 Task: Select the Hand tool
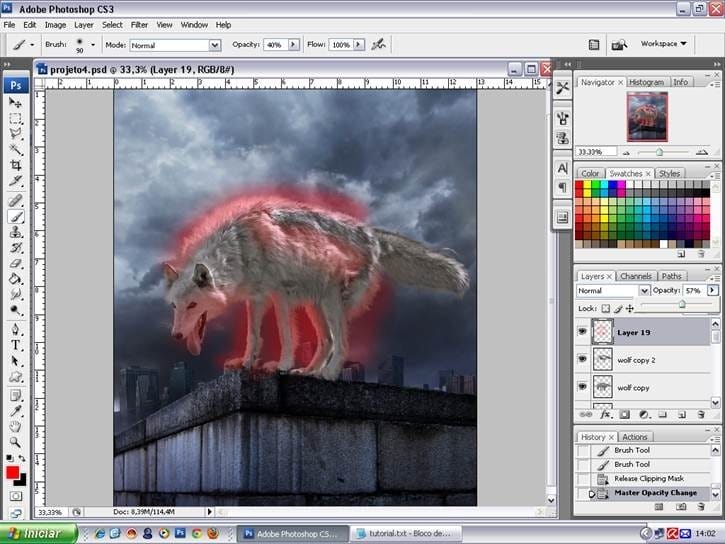15,426
